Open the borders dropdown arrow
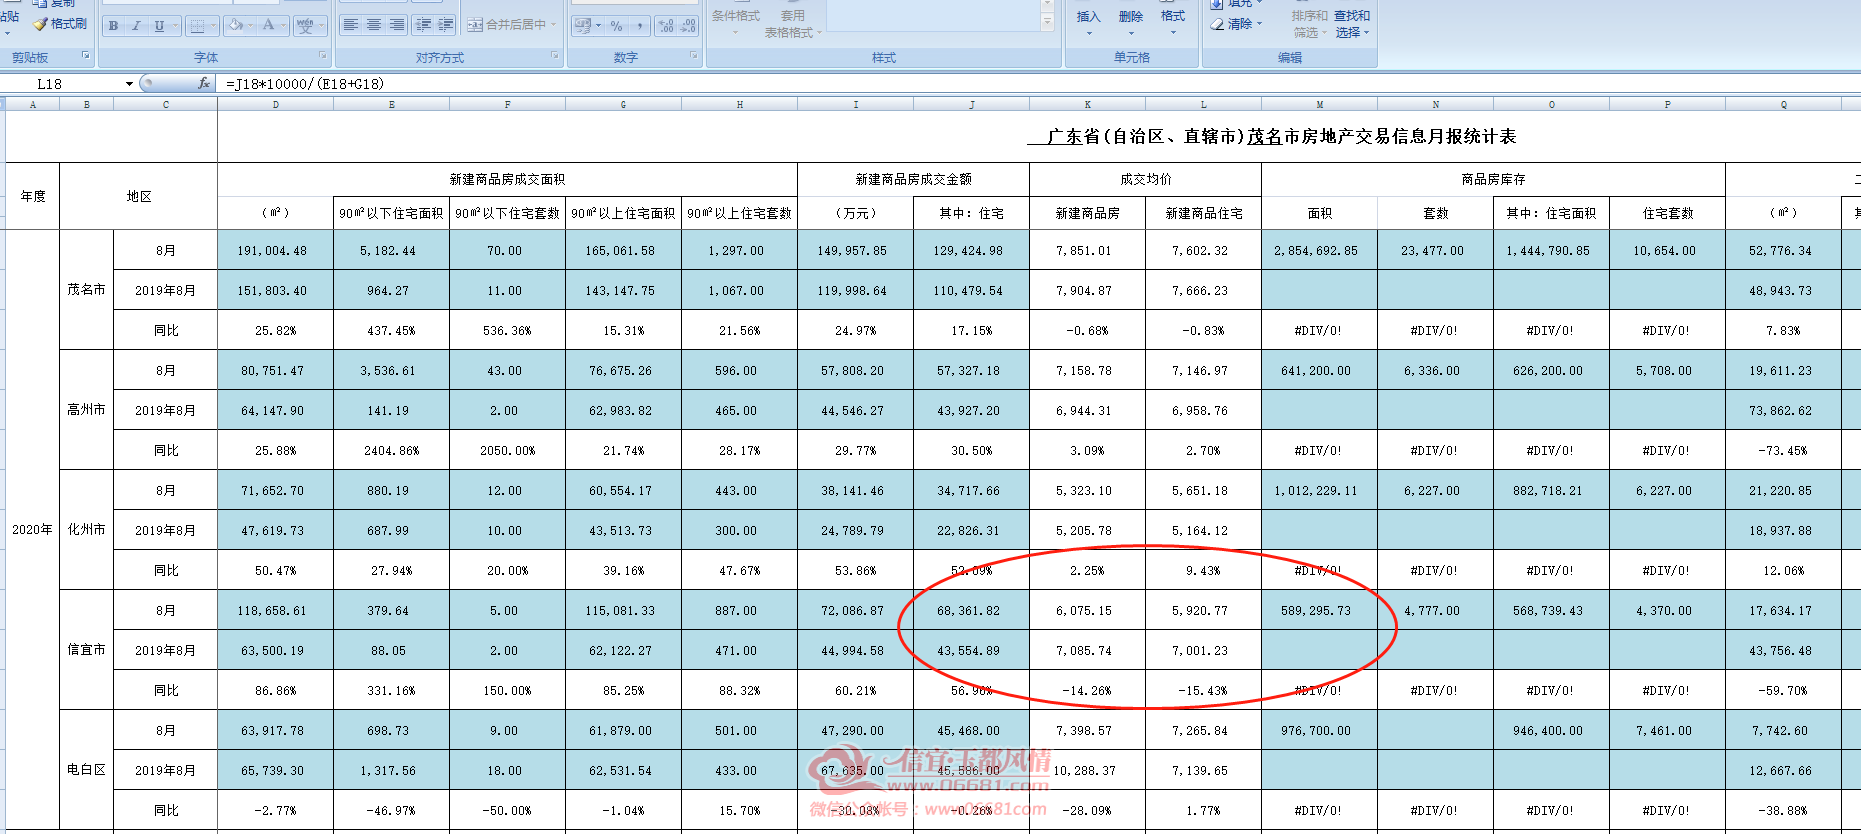 click(x=214, y=25)
